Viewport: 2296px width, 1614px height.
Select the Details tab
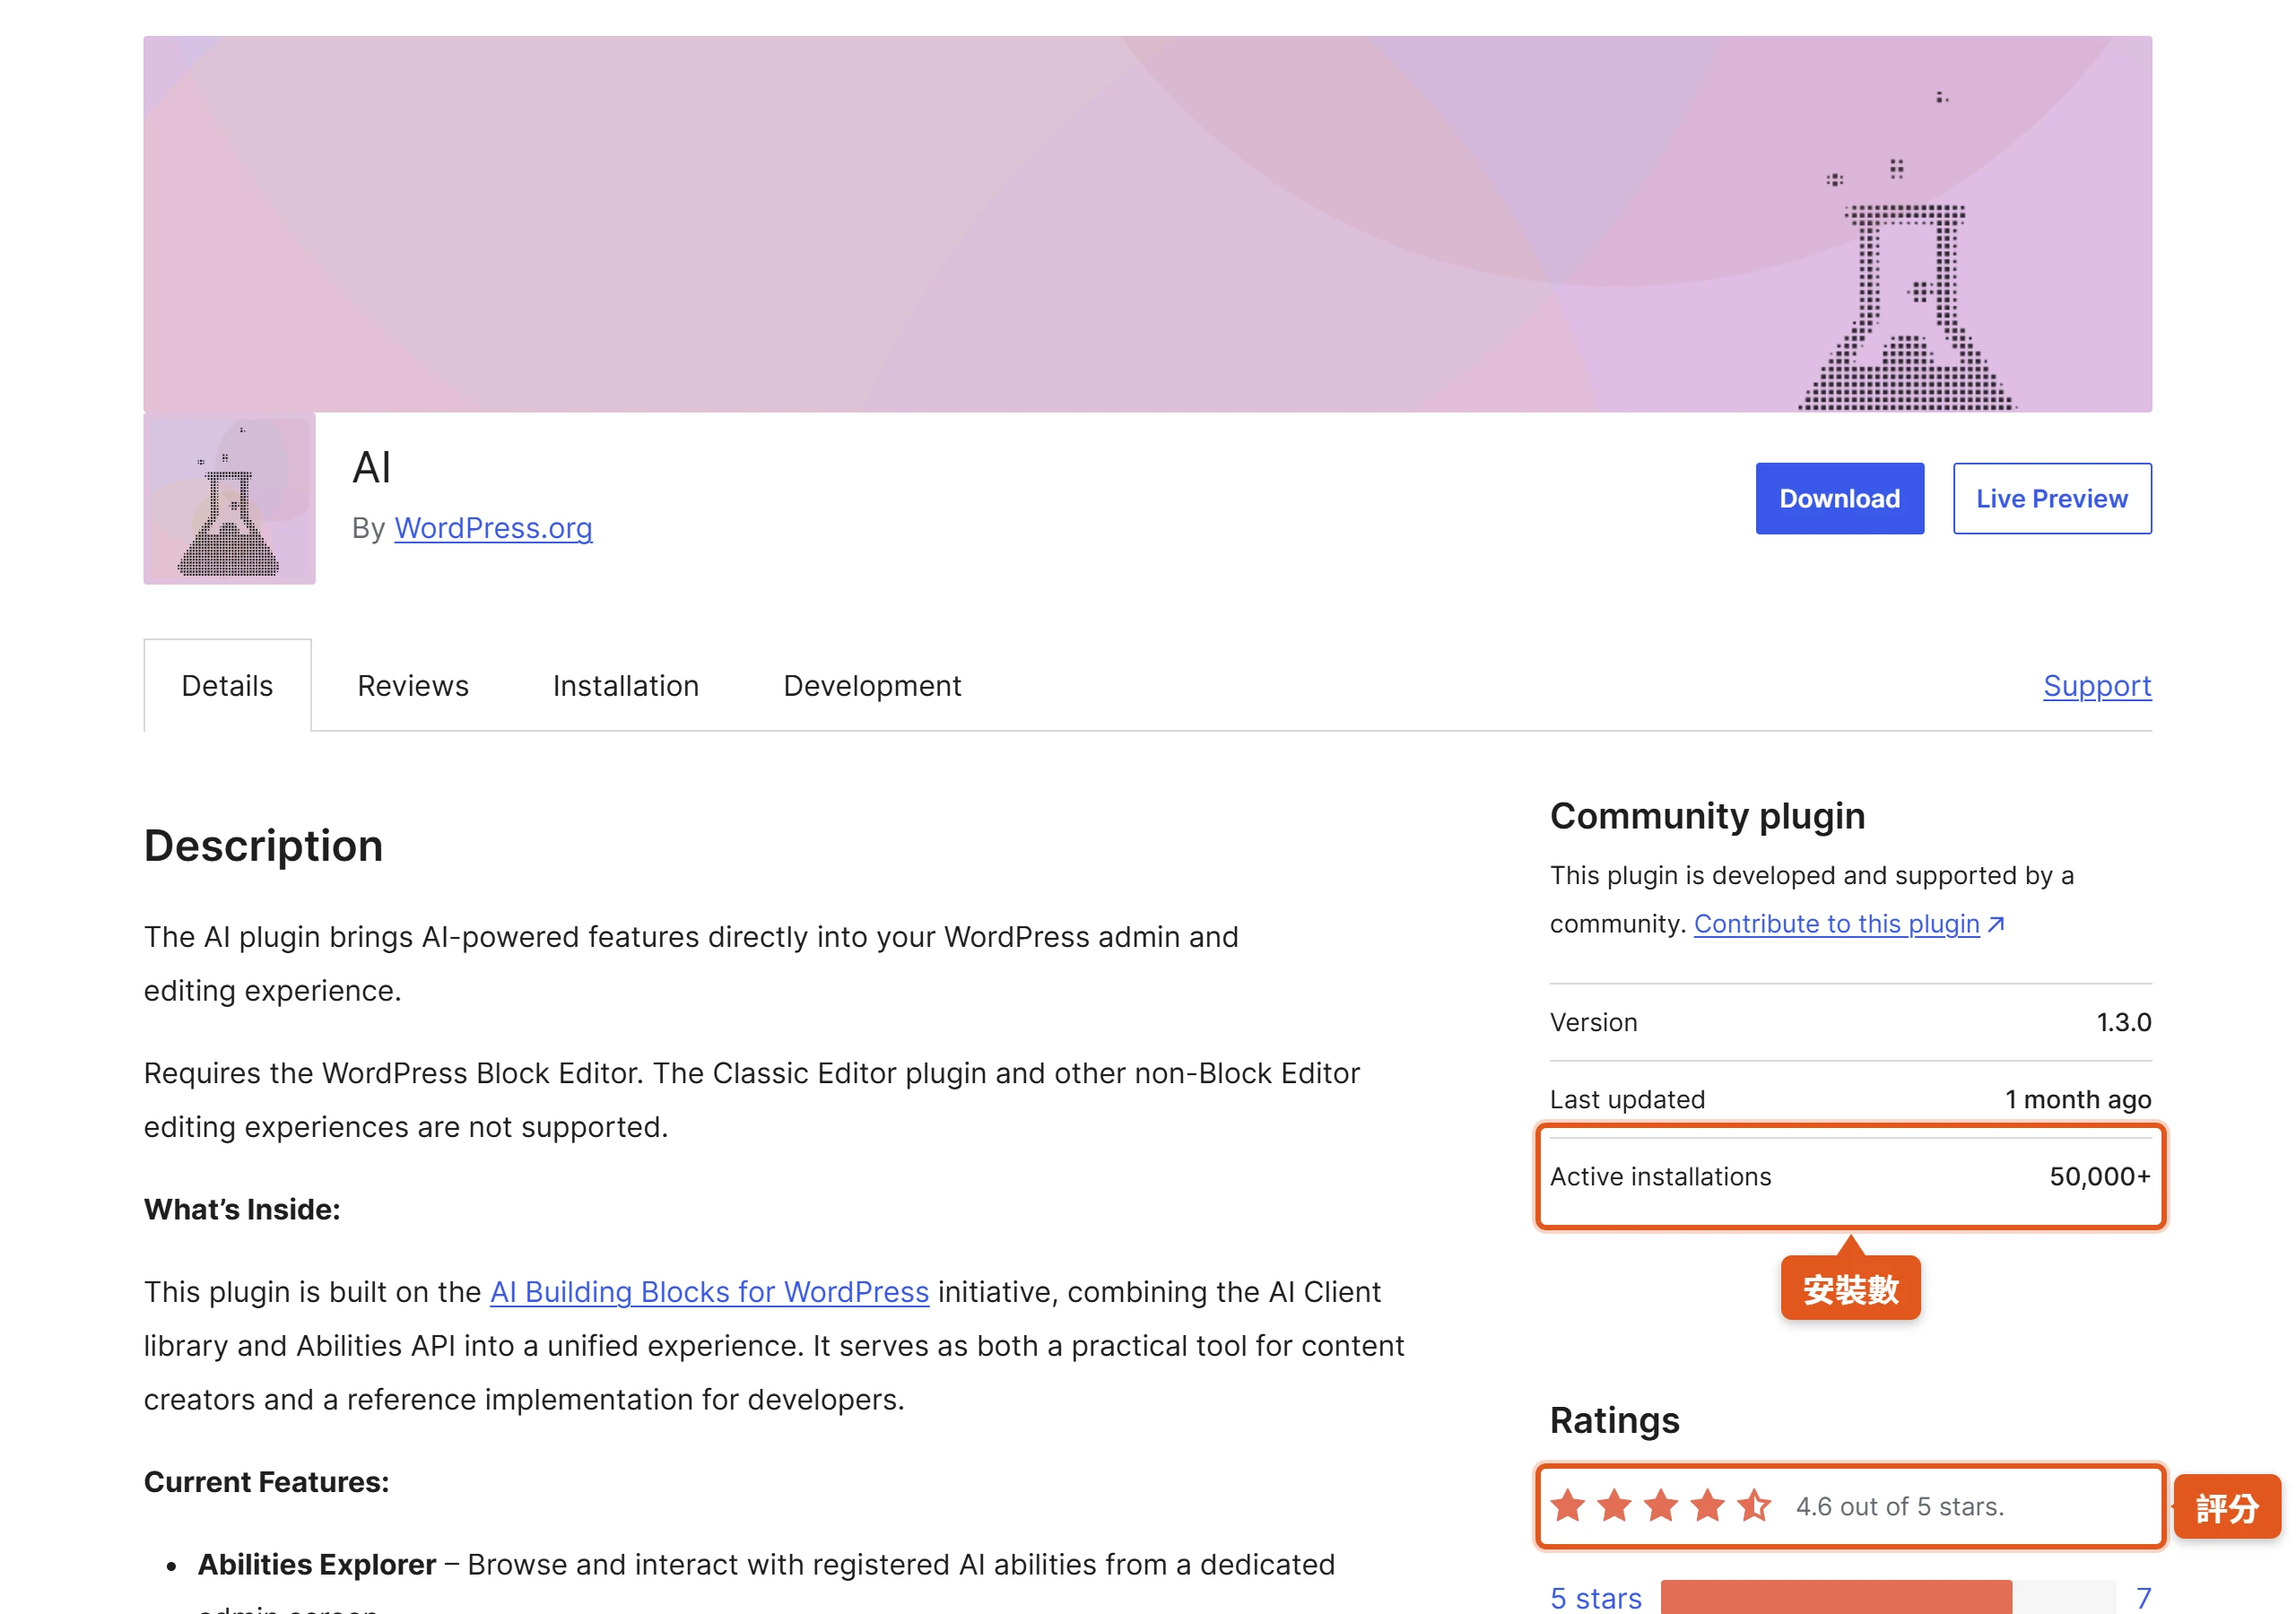pyautogui.click(x=227, y=686)
